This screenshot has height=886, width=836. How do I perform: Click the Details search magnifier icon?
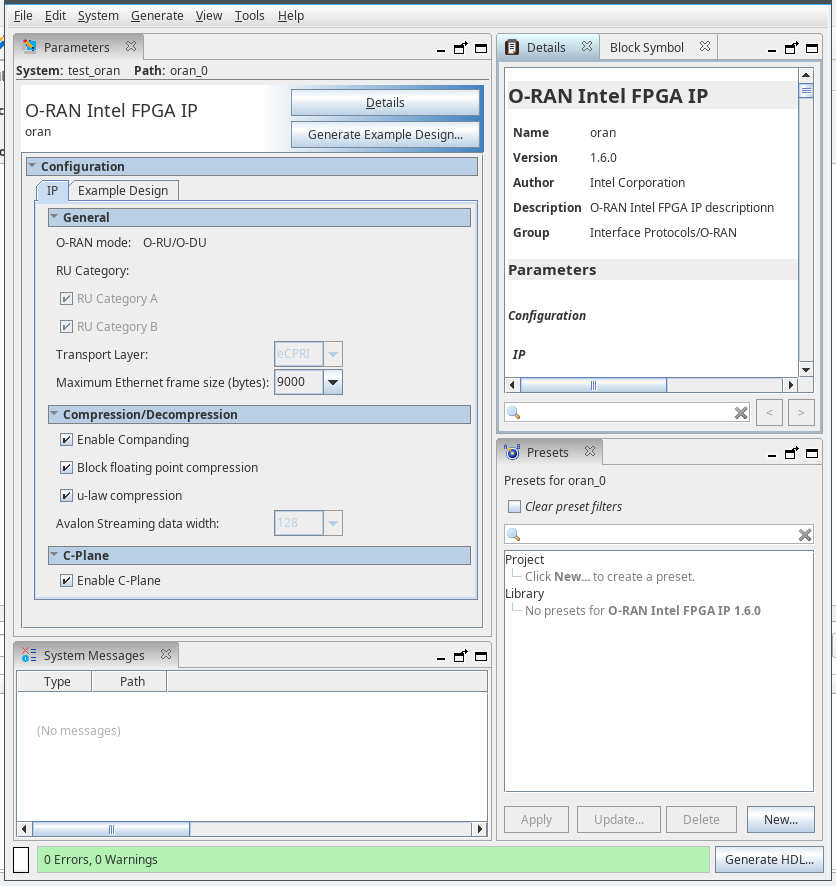[513, 412]
